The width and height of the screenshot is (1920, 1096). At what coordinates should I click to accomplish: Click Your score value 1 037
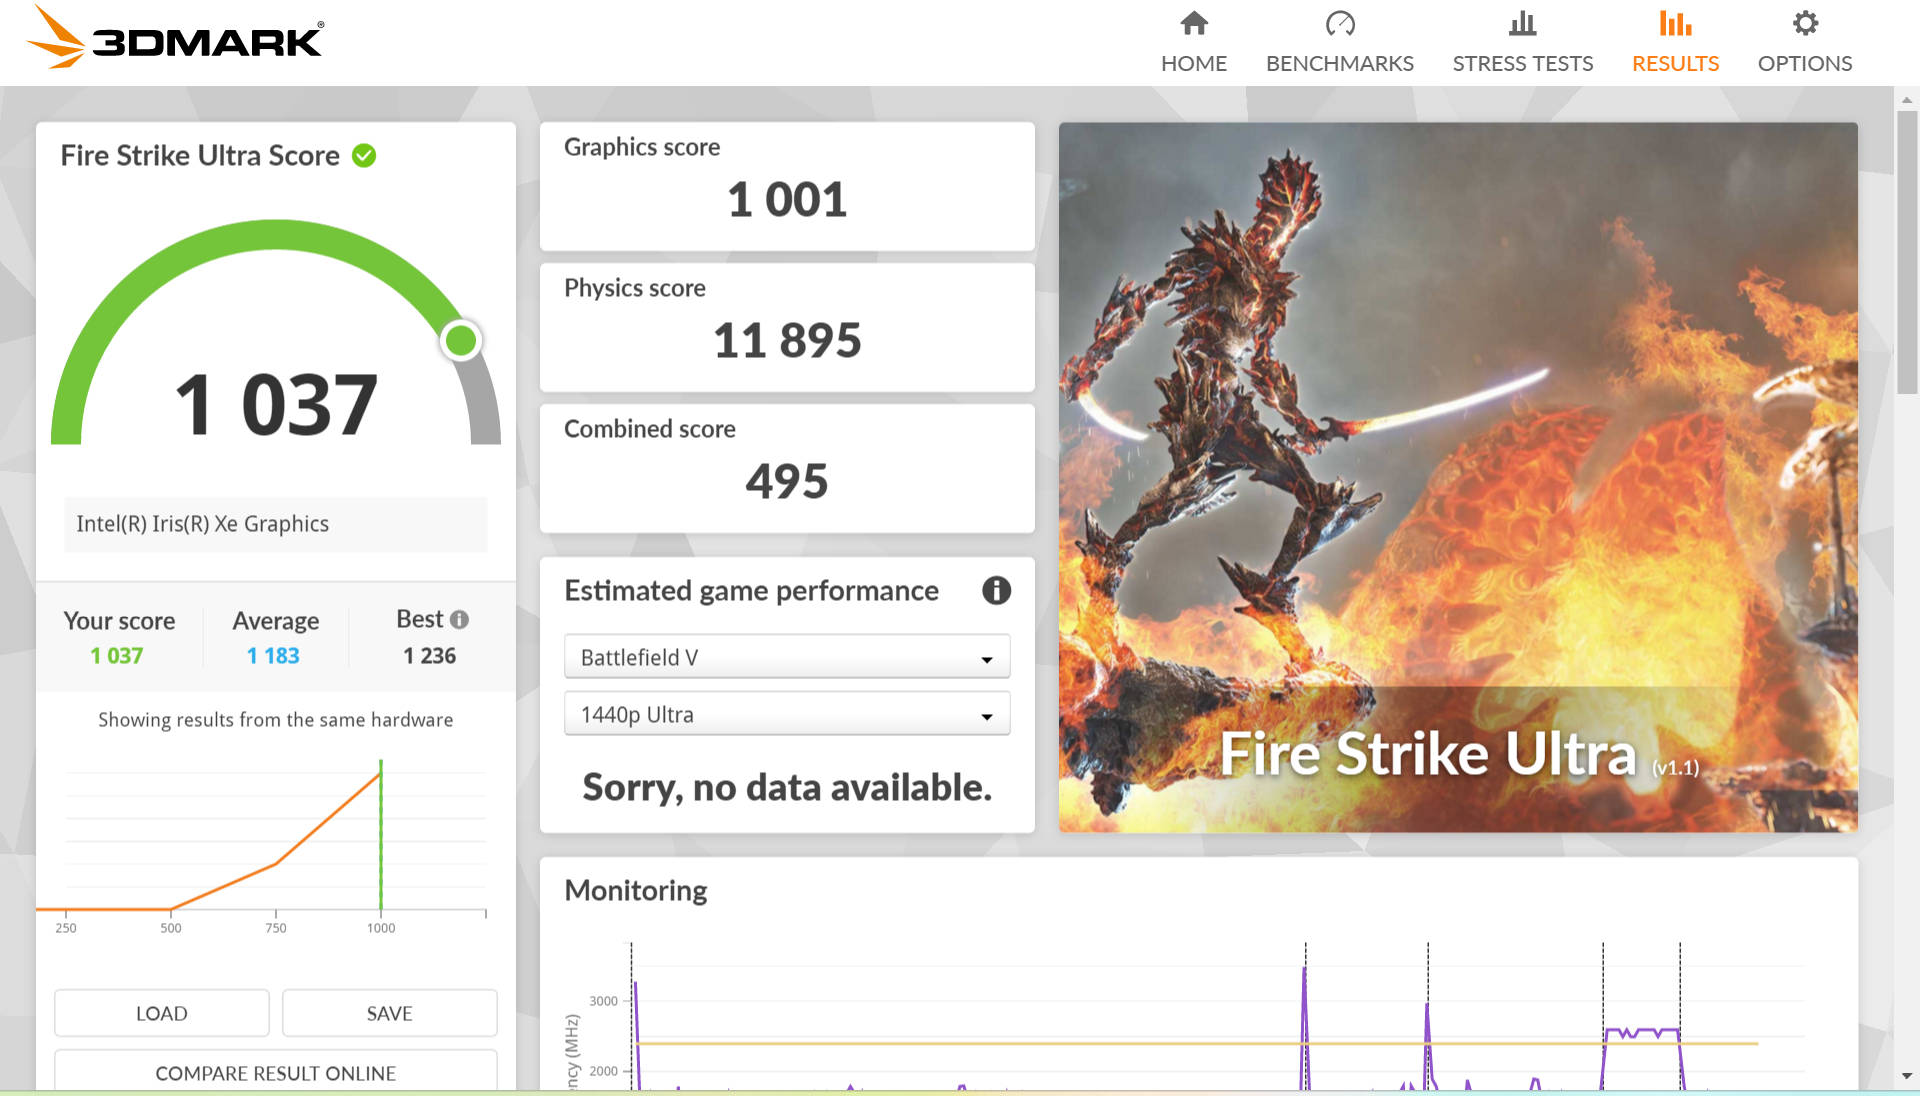coord(117,656)
